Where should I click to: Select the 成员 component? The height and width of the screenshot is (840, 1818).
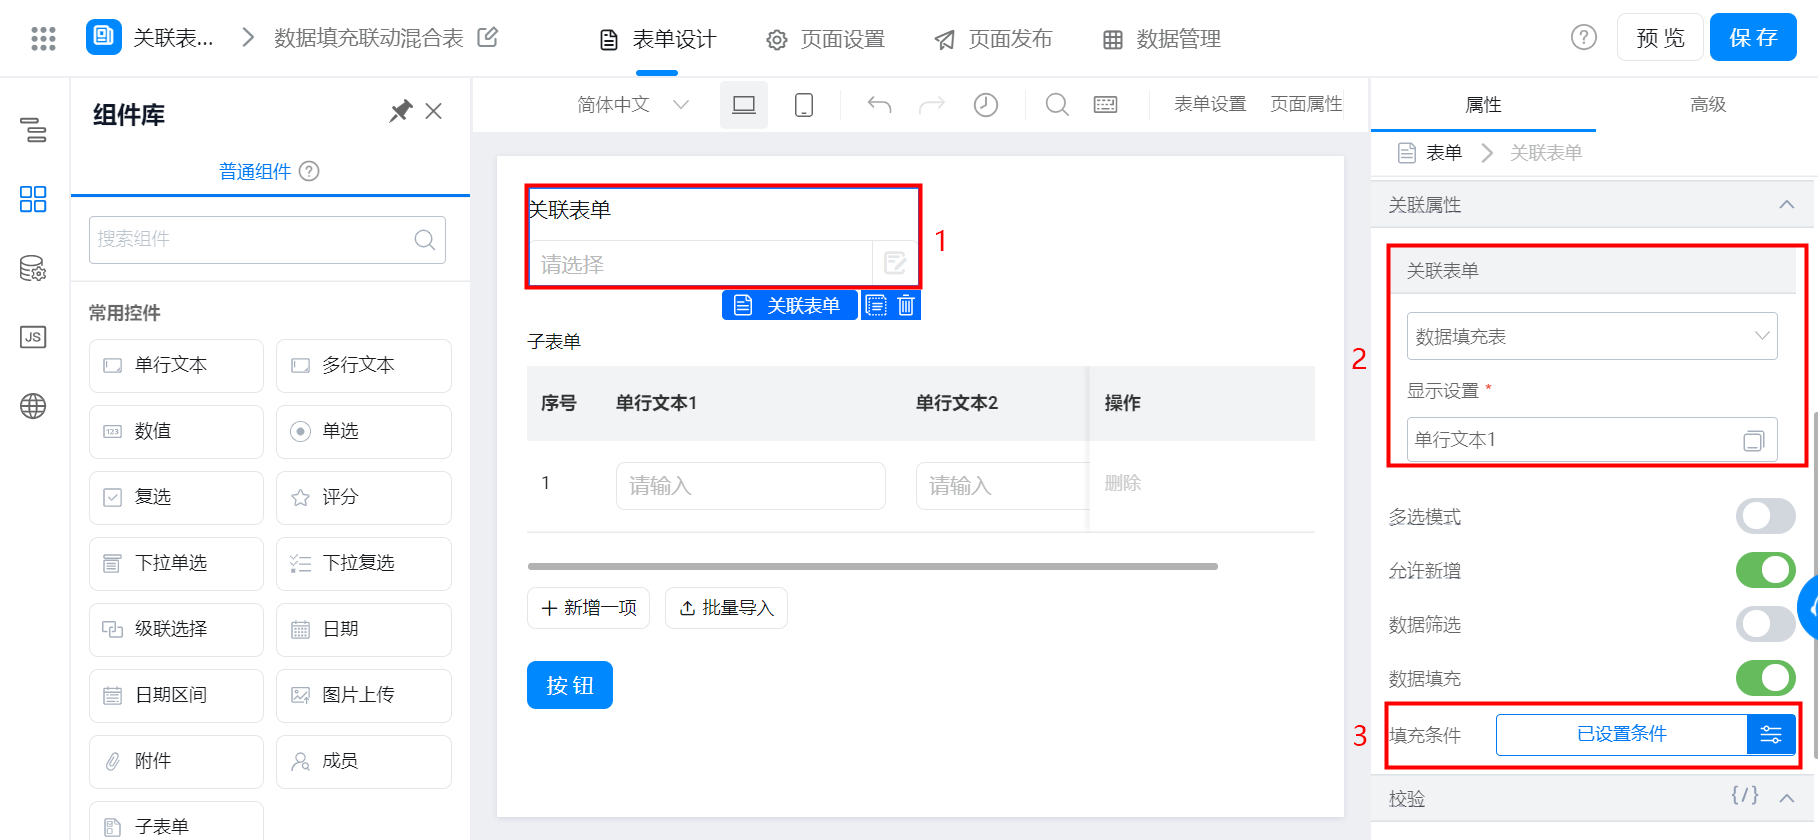[364, 762]
